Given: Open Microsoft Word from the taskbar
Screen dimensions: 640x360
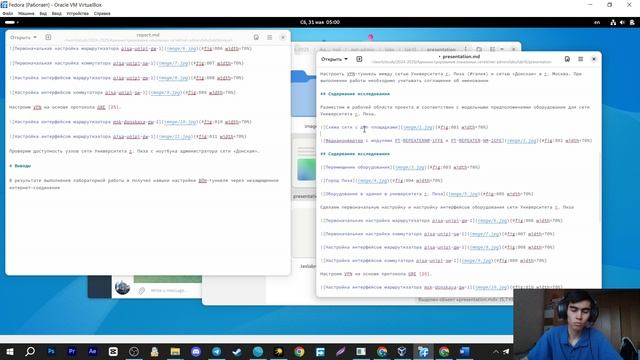Looking at the screenshot, I should 464,351.
